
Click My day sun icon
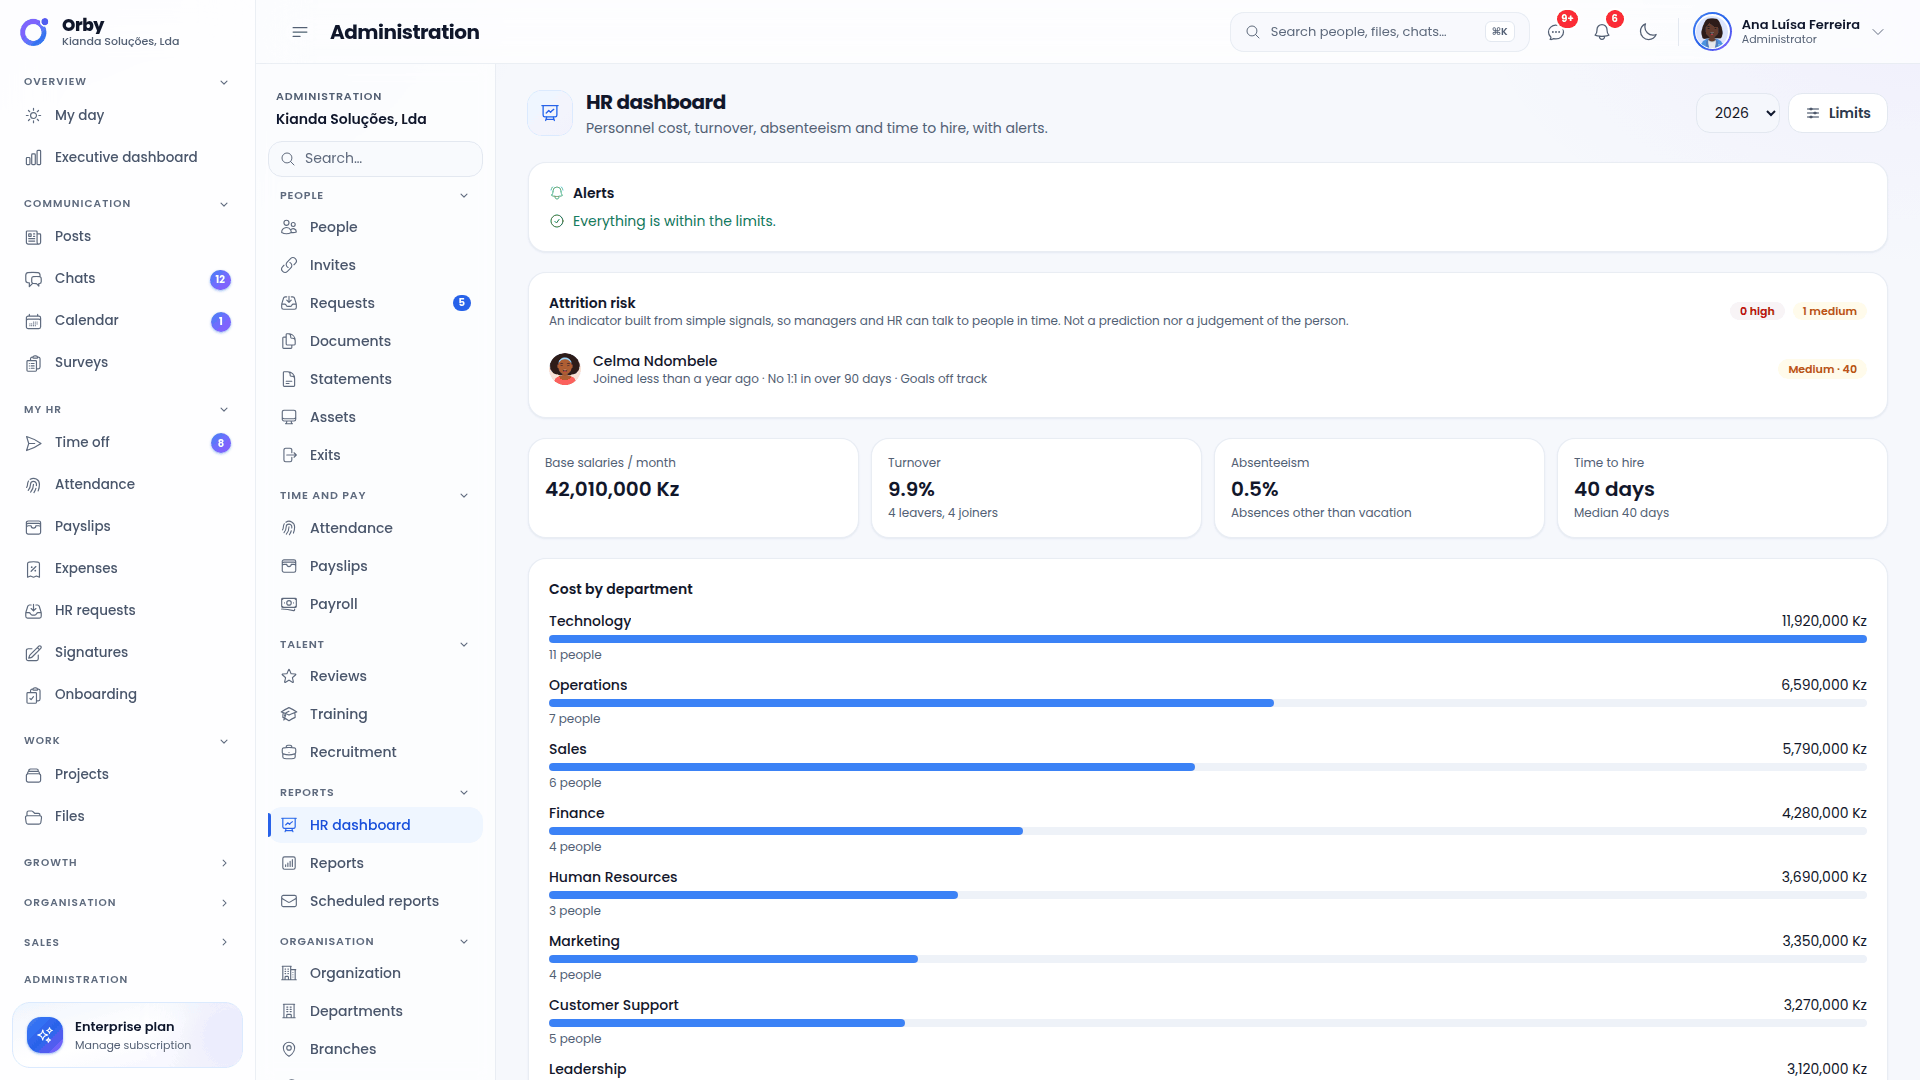tap(34, 115)
